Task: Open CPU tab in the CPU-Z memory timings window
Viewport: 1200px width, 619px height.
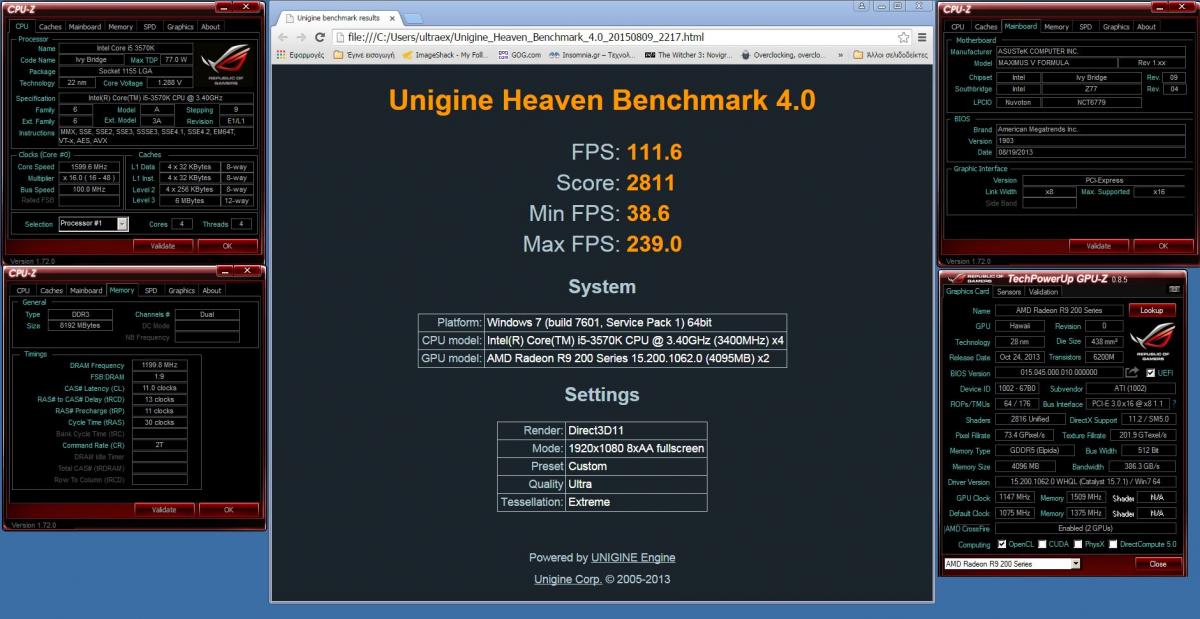Action: pyautogui.click(x=22, y=291)
